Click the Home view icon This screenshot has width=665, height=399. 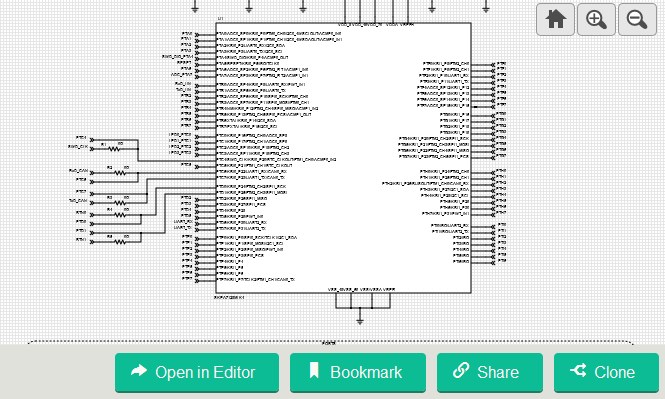[x=555, y=20]
